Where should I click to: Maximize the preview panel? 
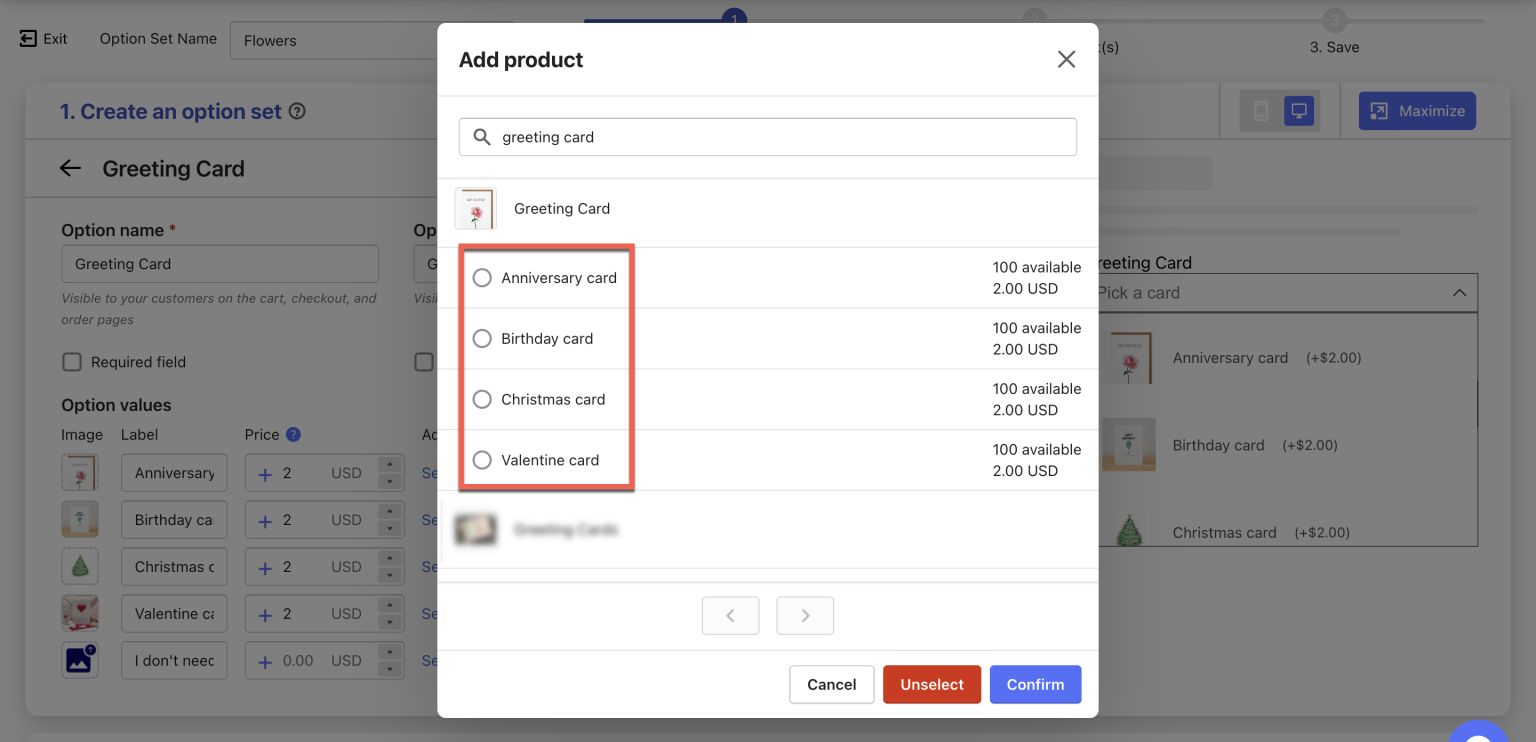click(x=1417, y=111)
